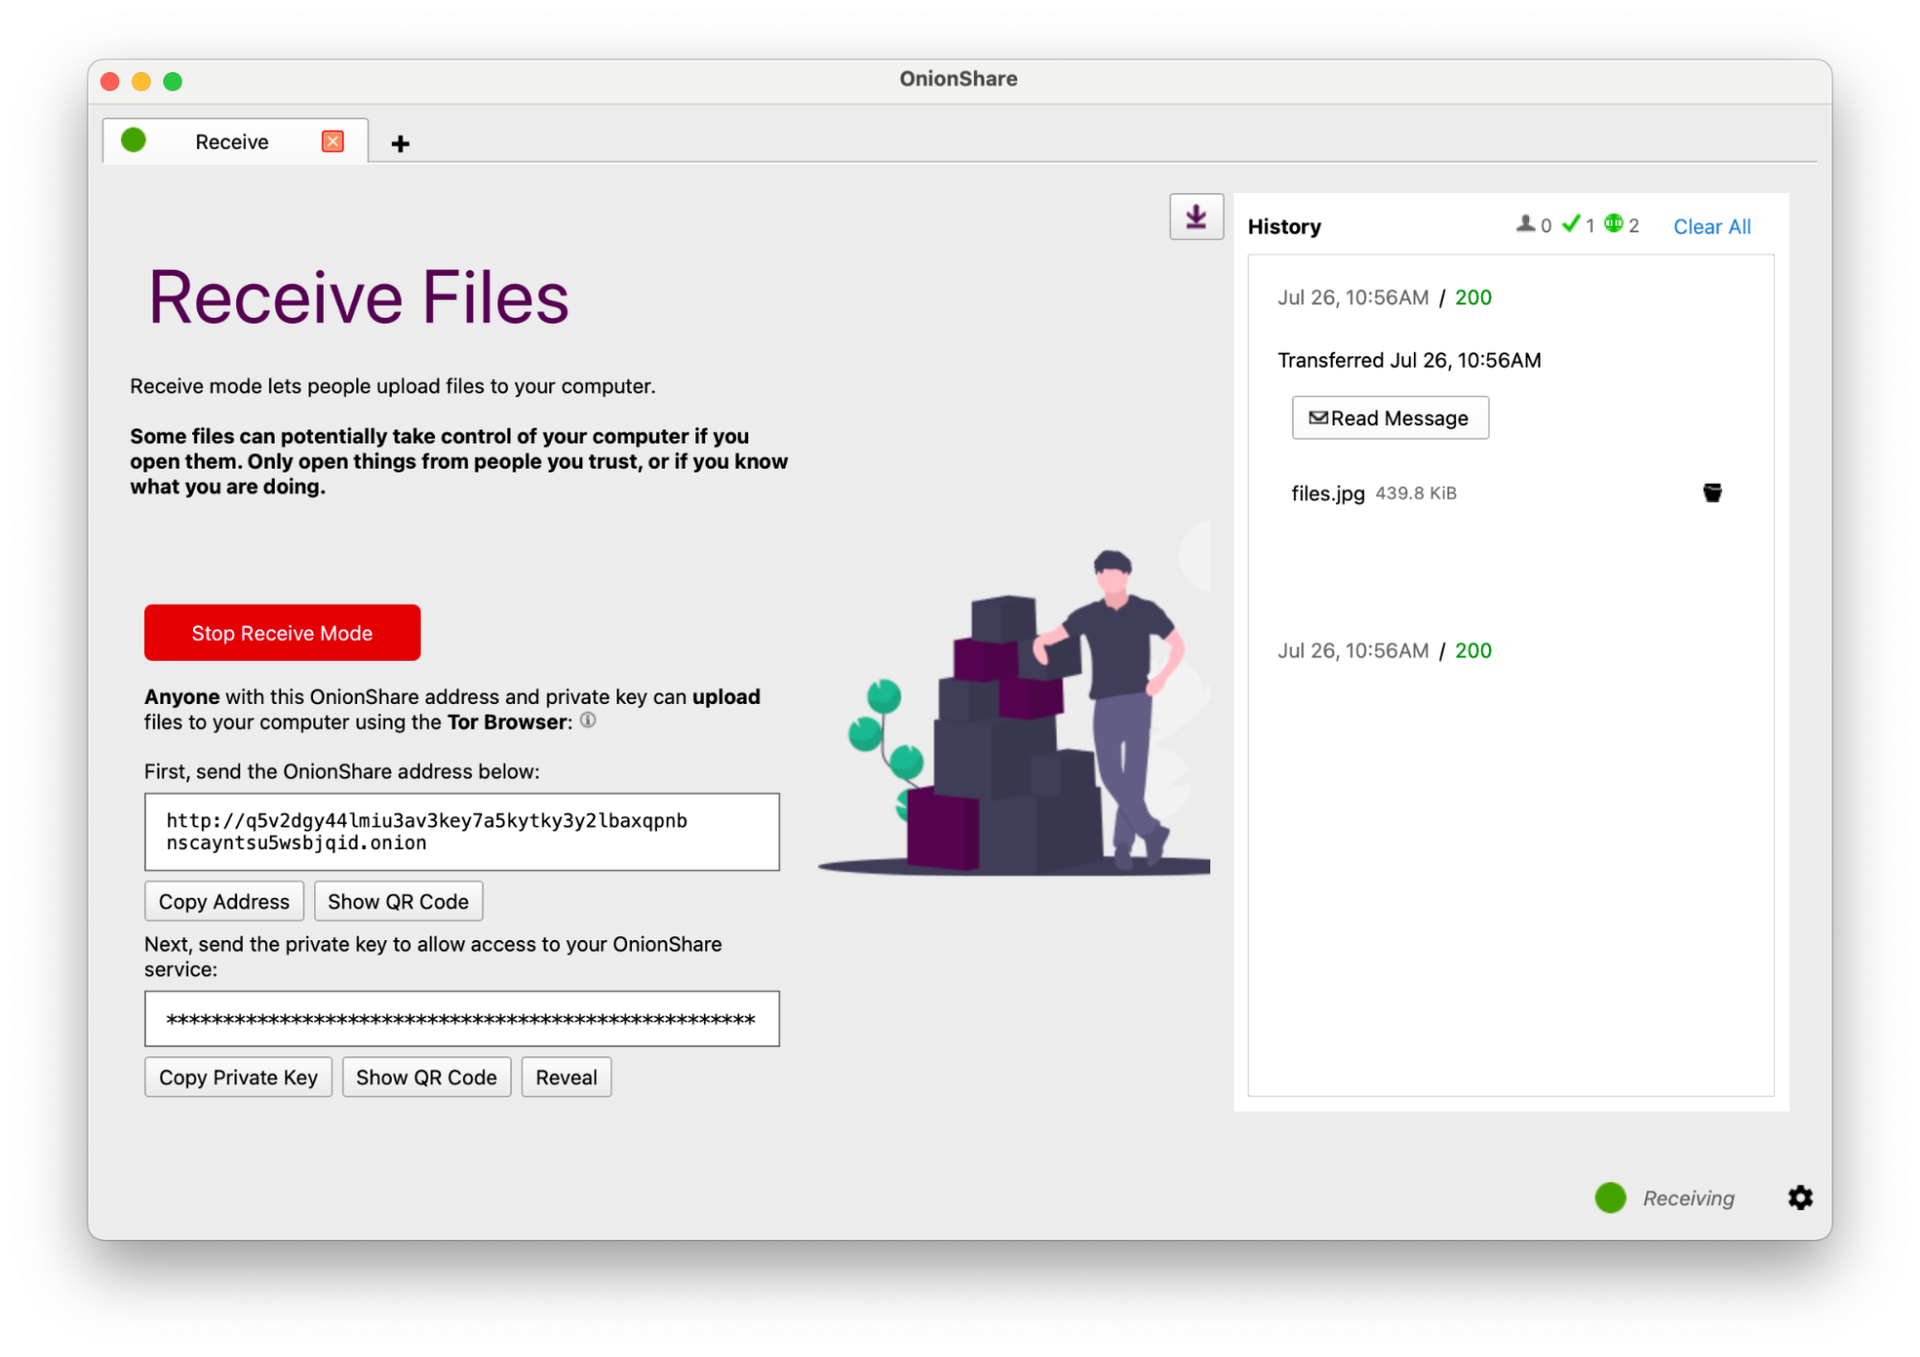Open the Read Message button
The width and height of the screenshot is (1920, 1357).
coord(1390,418)
